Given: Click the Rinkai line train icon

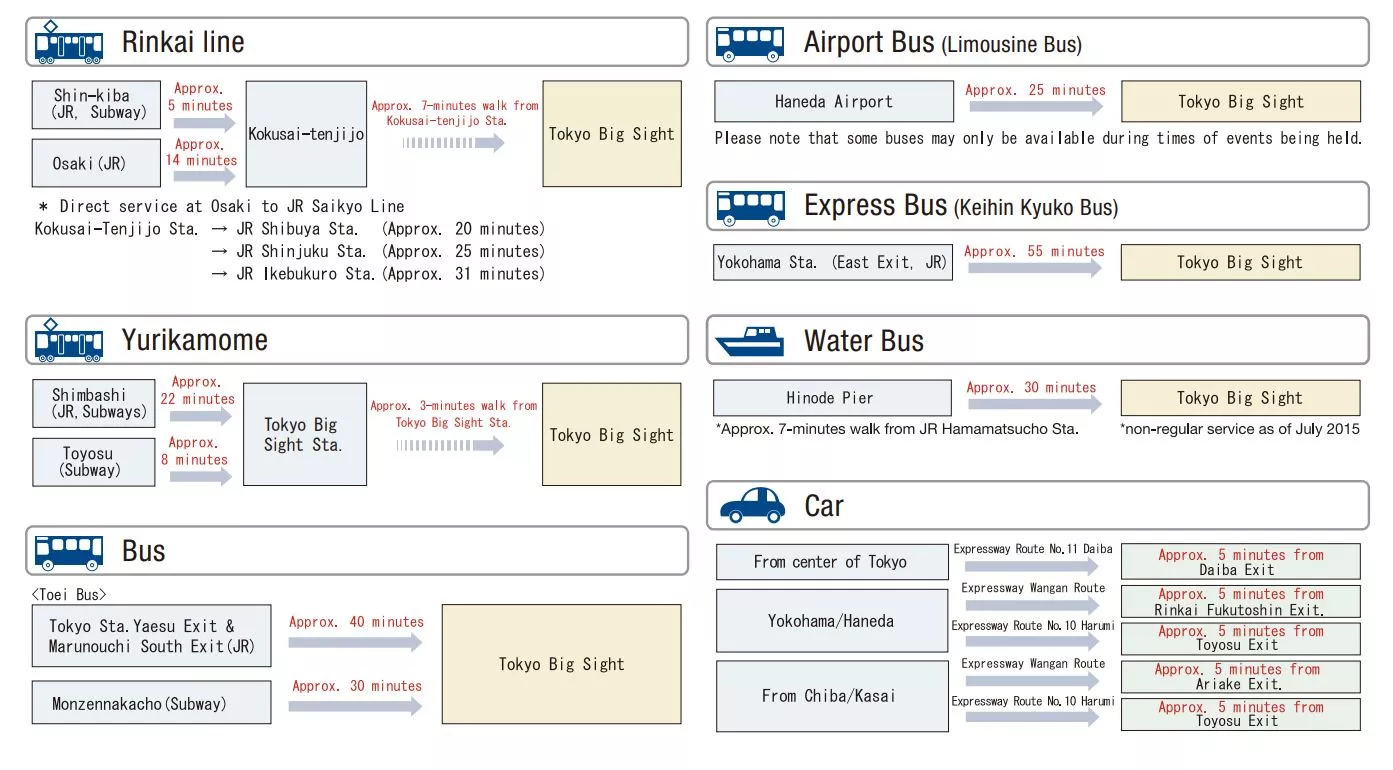Looking at the screenshot, I should pyautogui.click(x=68, y=42).
